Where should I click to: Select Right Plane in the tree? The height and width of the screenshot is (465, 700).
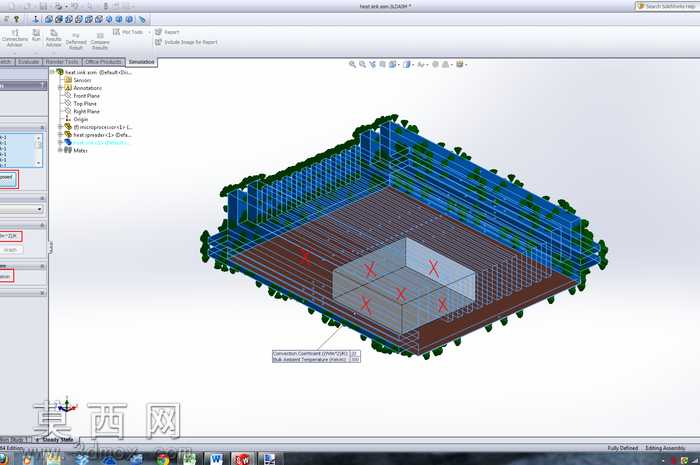point(82,111)
